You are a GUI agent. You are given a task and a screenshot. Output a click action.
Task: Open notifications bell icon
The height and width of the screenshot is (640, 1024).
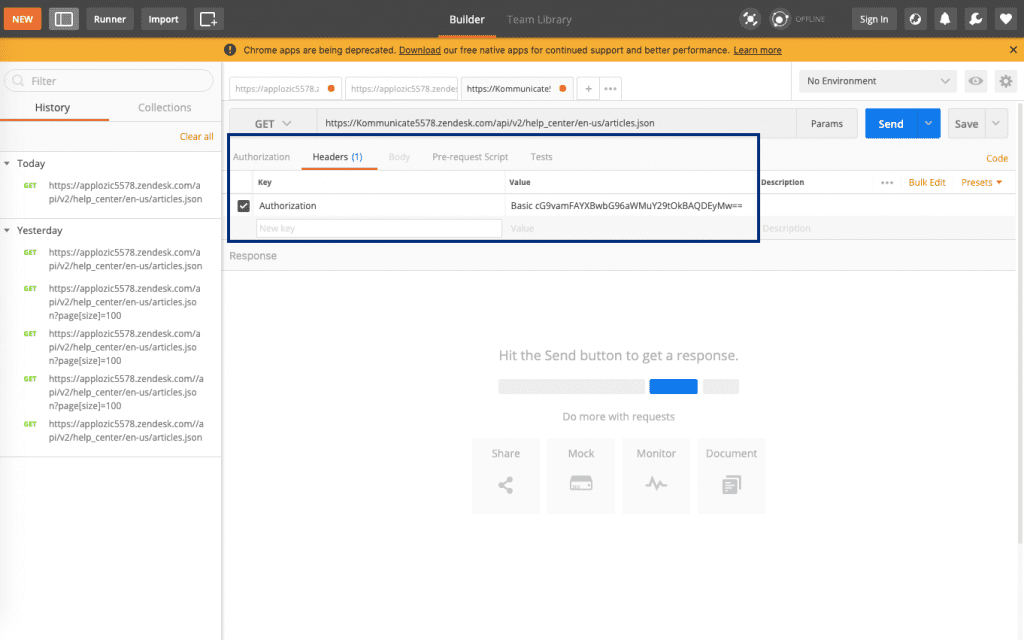pos(945,19)
